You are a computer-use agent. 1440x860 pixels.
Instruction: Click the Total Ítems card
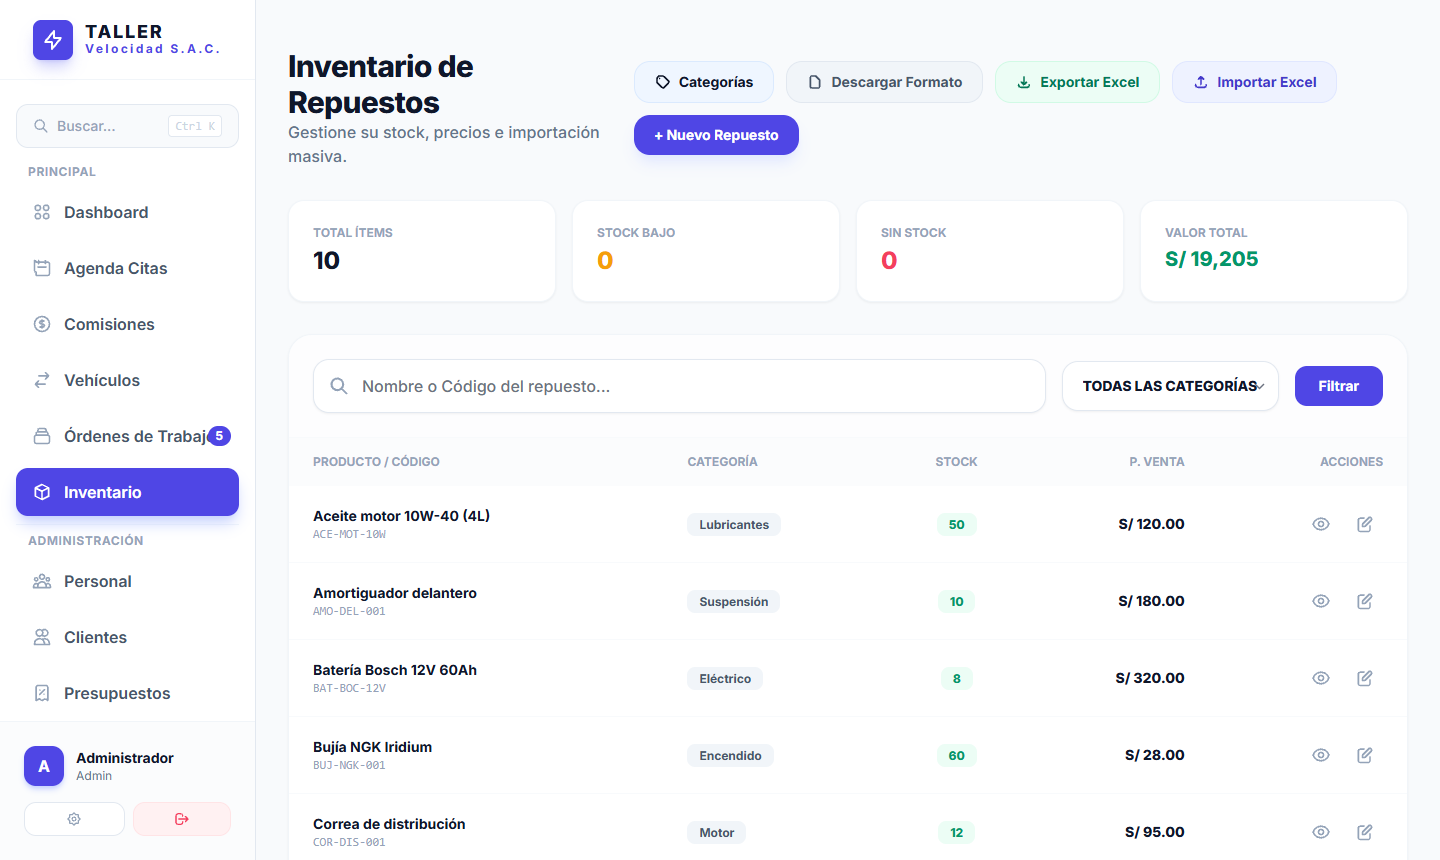click(x=422, y=251)
